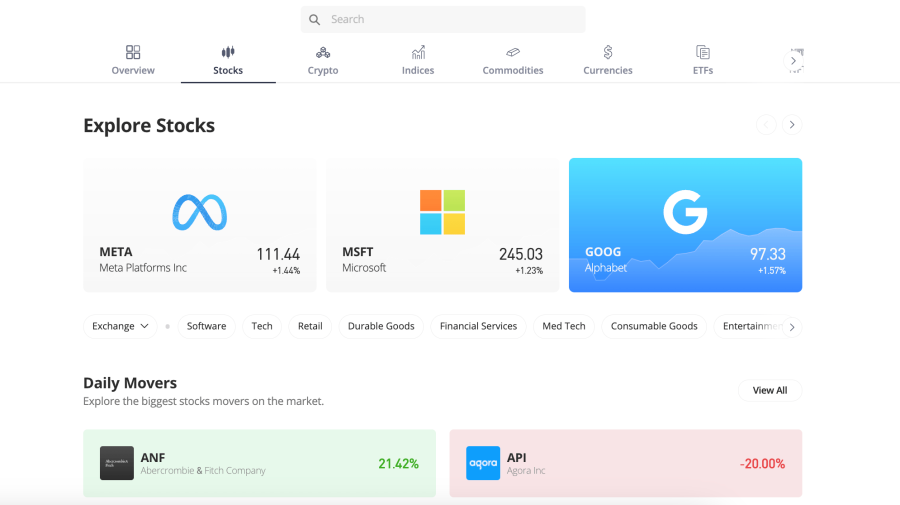Click the Agora Inc company name
The image size is (900, 505).
(x=526, y=471)
